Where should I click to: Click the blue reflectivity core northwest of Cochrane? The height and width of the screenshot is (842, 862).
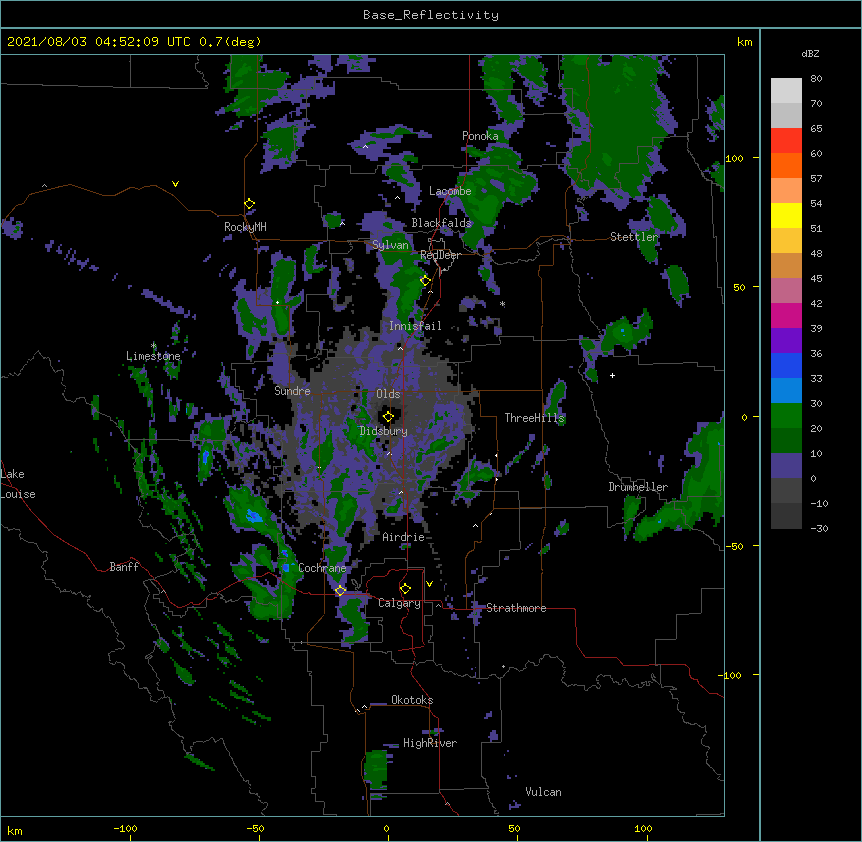(253, 516)
